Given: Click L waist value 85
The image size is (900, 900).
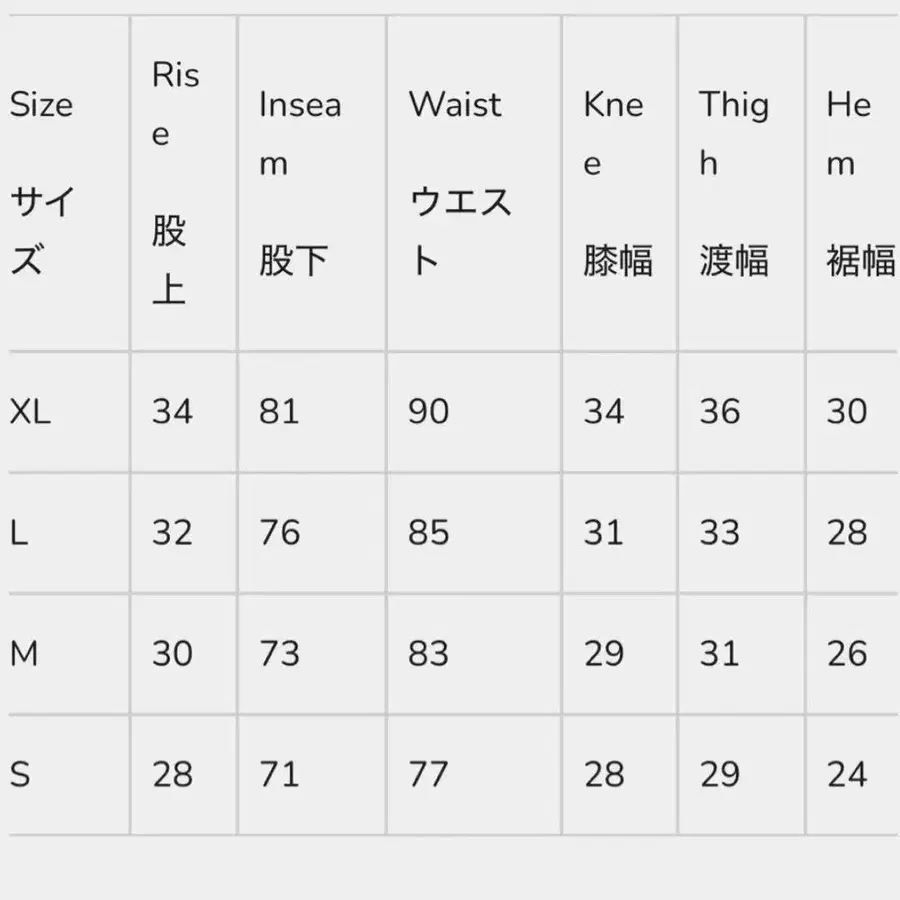Looking at the screenshot, I should coord(429,533).
